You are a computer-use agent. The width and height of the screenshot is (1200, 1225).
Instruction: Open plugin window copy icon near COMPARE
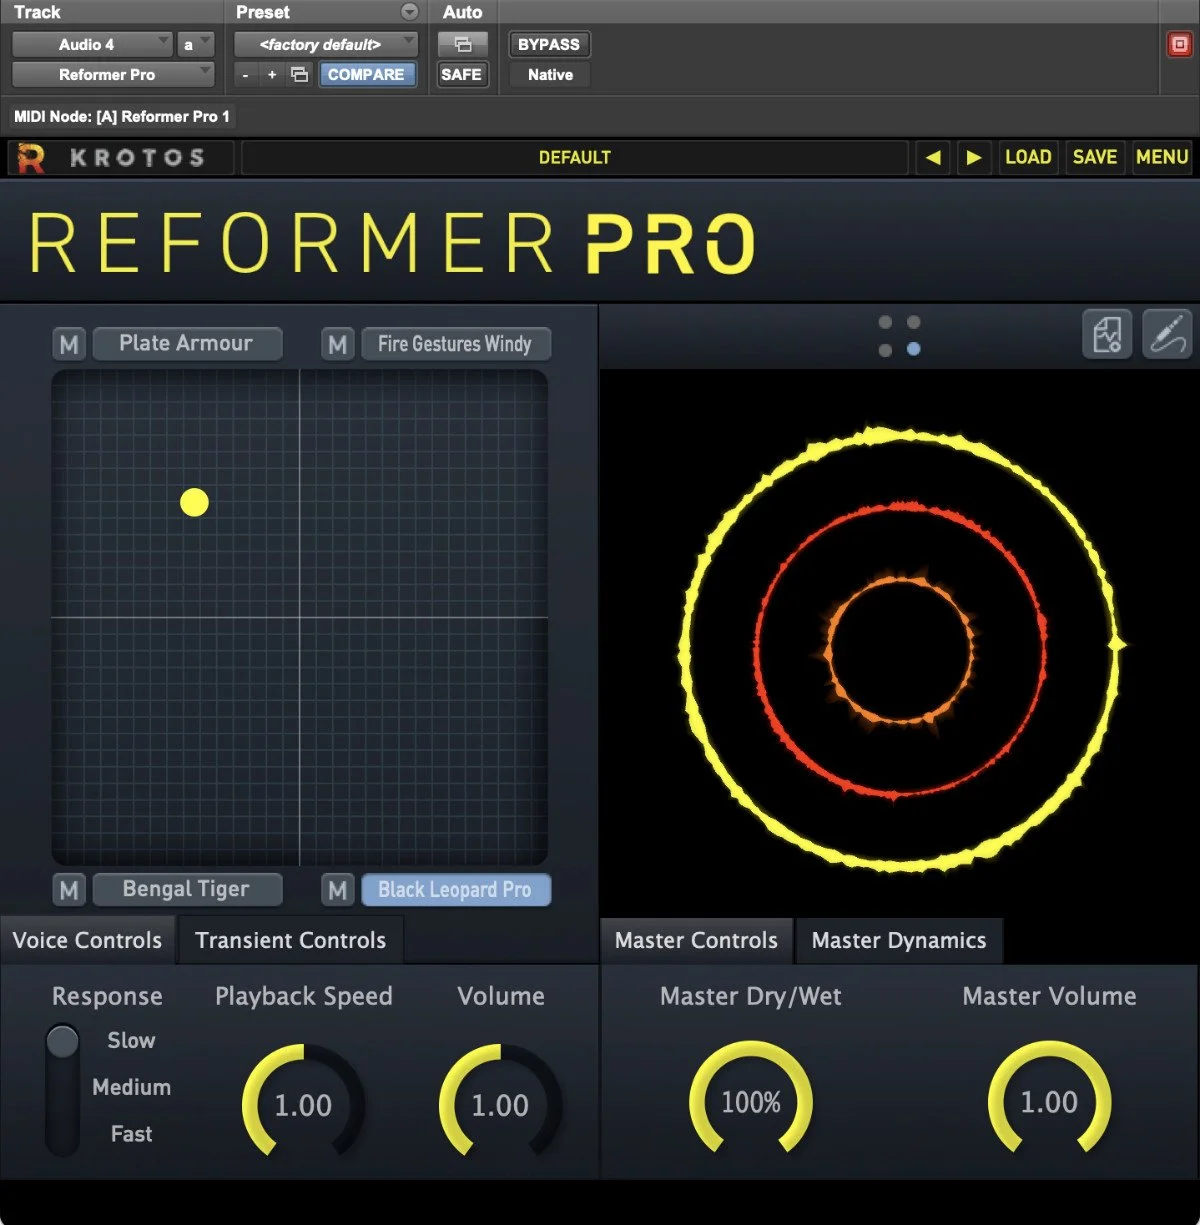point(299,74)
